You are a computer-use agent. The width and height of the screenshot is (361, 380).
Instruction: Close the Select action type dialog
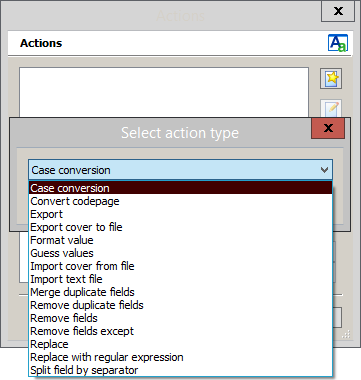[328, 128]
